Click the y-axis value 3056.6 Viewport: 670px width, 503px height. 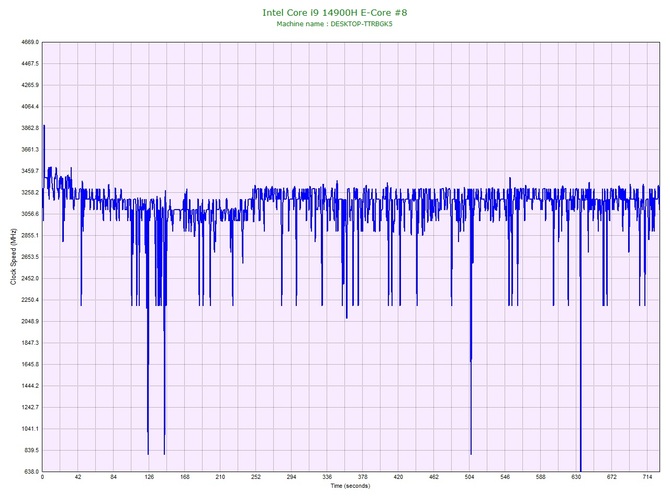tap(30, 214)
